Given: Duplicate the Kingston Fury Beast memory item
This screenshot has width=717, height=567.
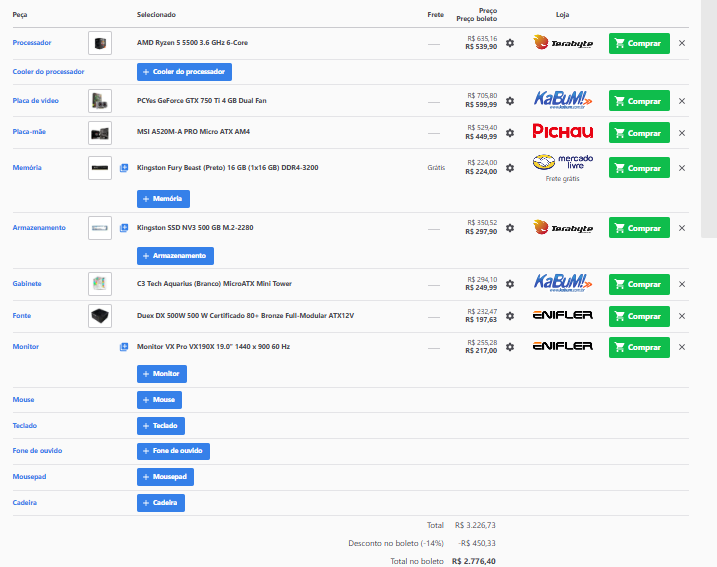Looking at the screenshot, I should click(x=124, y=168).
